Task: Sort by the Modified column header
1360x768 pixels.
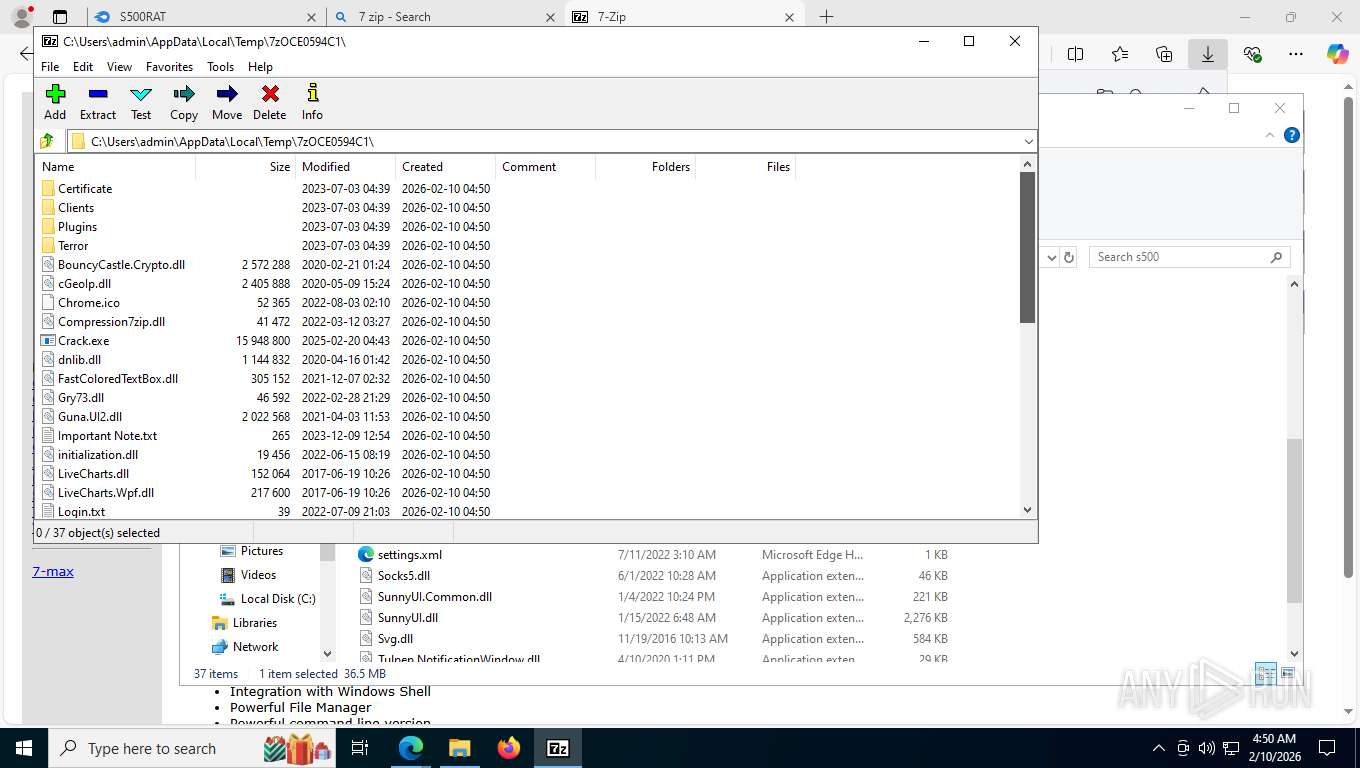Action: coord(345,167)
